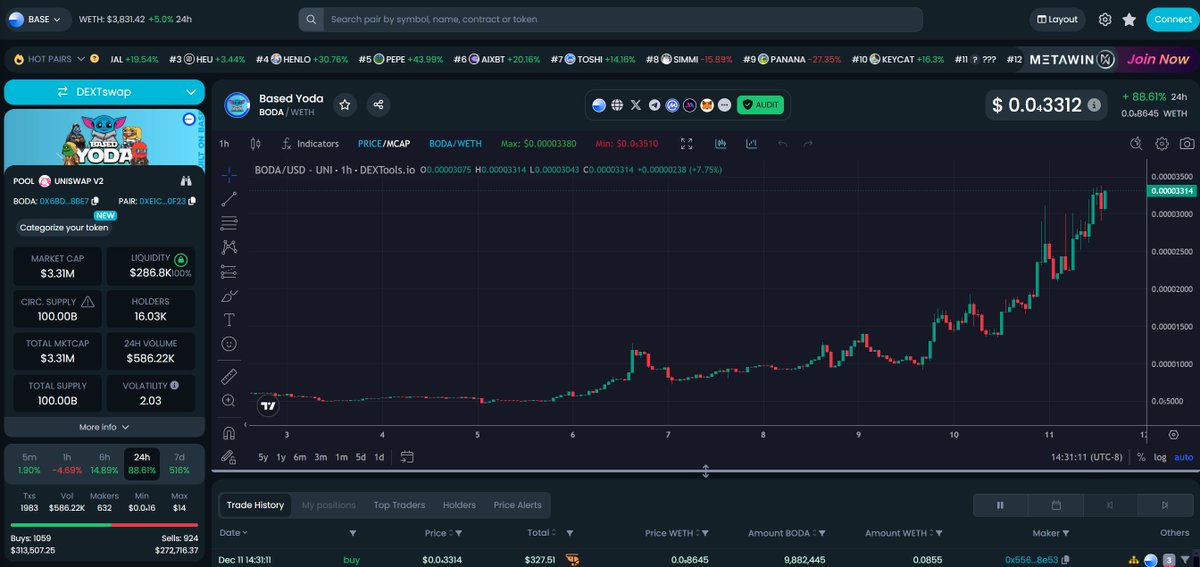The image size is (1200, 567).
Task: Select the ruler measure tool
Action: pyautogui.click(x=229, y=376)
